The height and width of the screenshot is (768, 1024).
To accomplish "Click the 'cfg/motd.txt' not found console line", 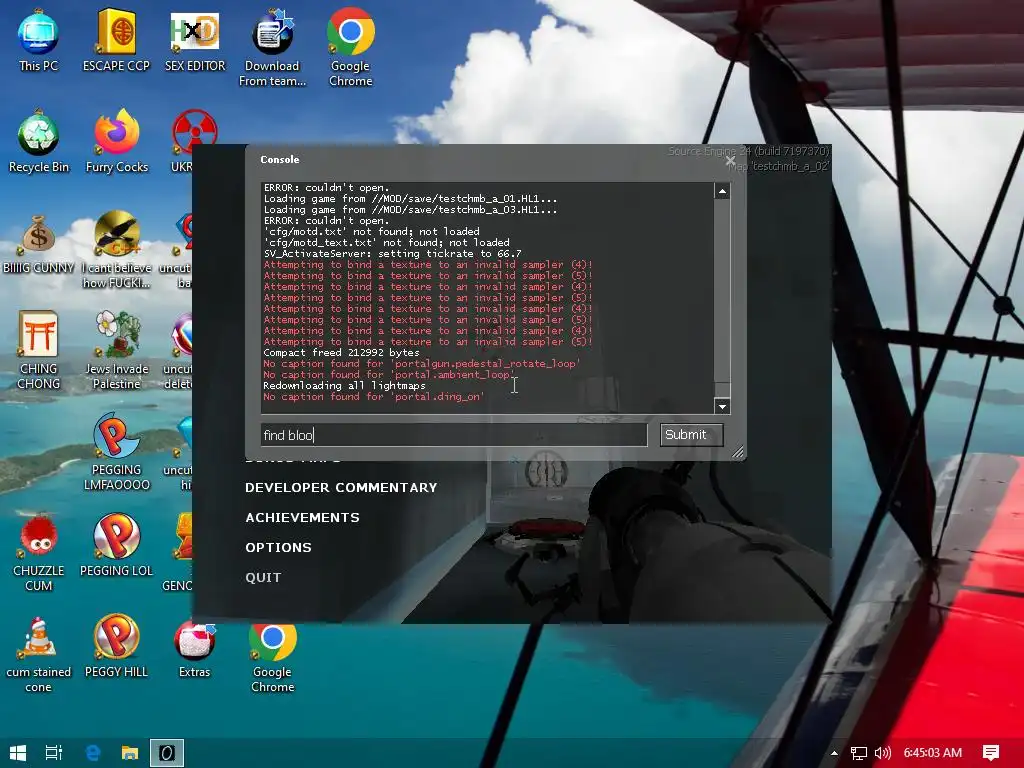I will coord(372,232).
